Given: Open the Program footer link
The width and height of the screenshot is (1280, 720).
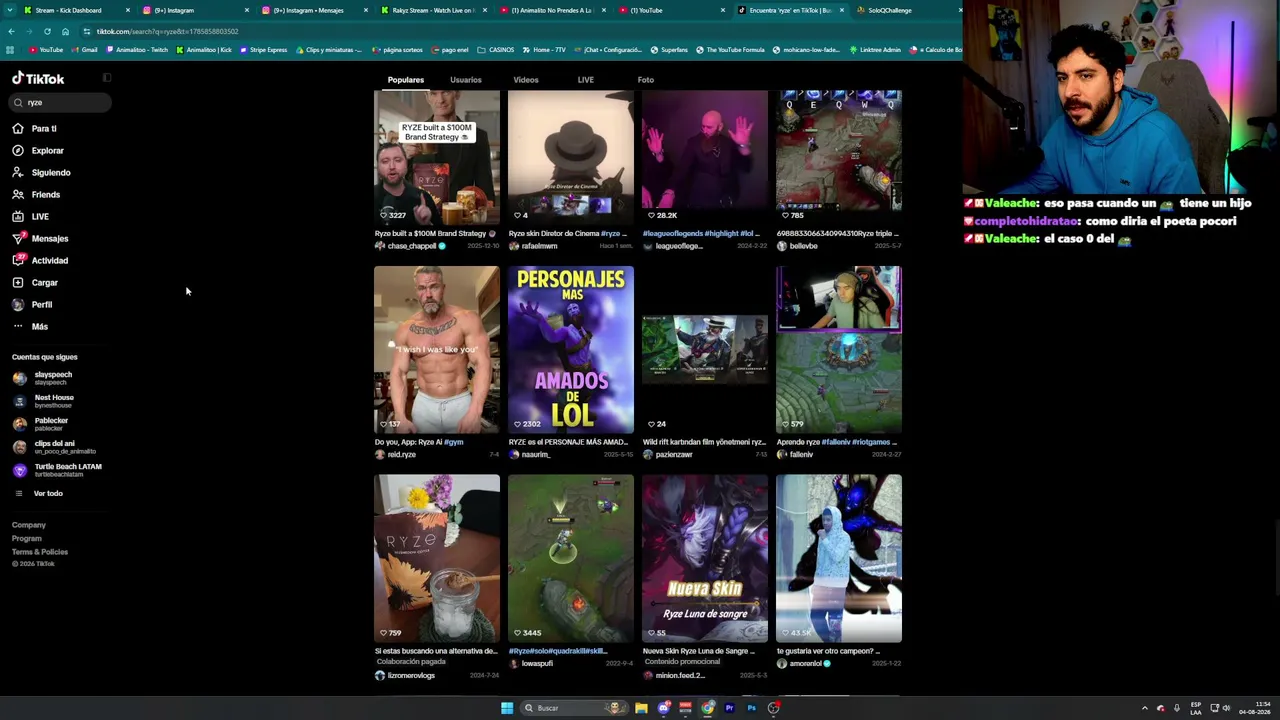Looking at the screenshot, I should click(27, 538).
